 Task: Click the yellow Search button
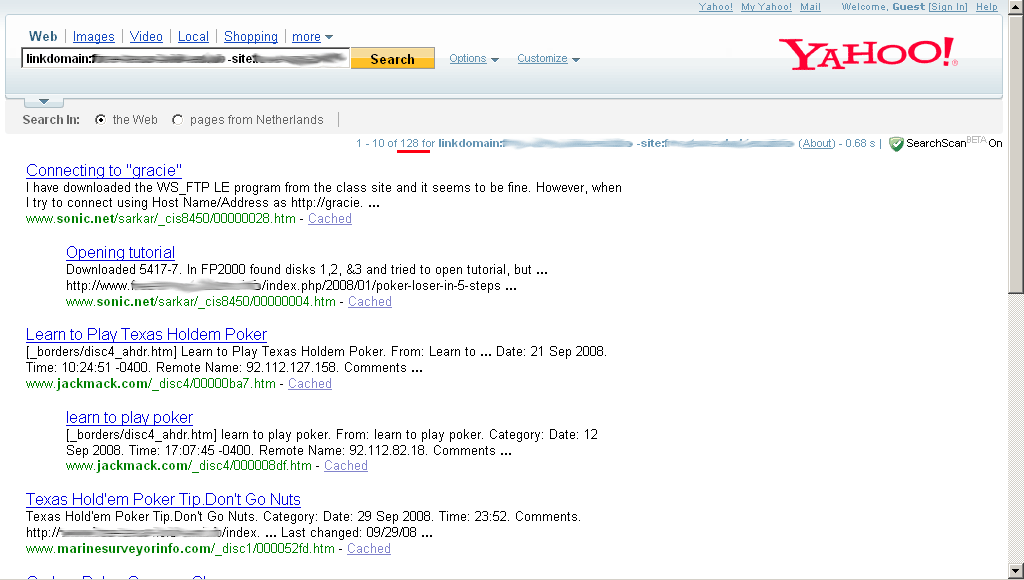pyautogui.click(x=392, y=58)
